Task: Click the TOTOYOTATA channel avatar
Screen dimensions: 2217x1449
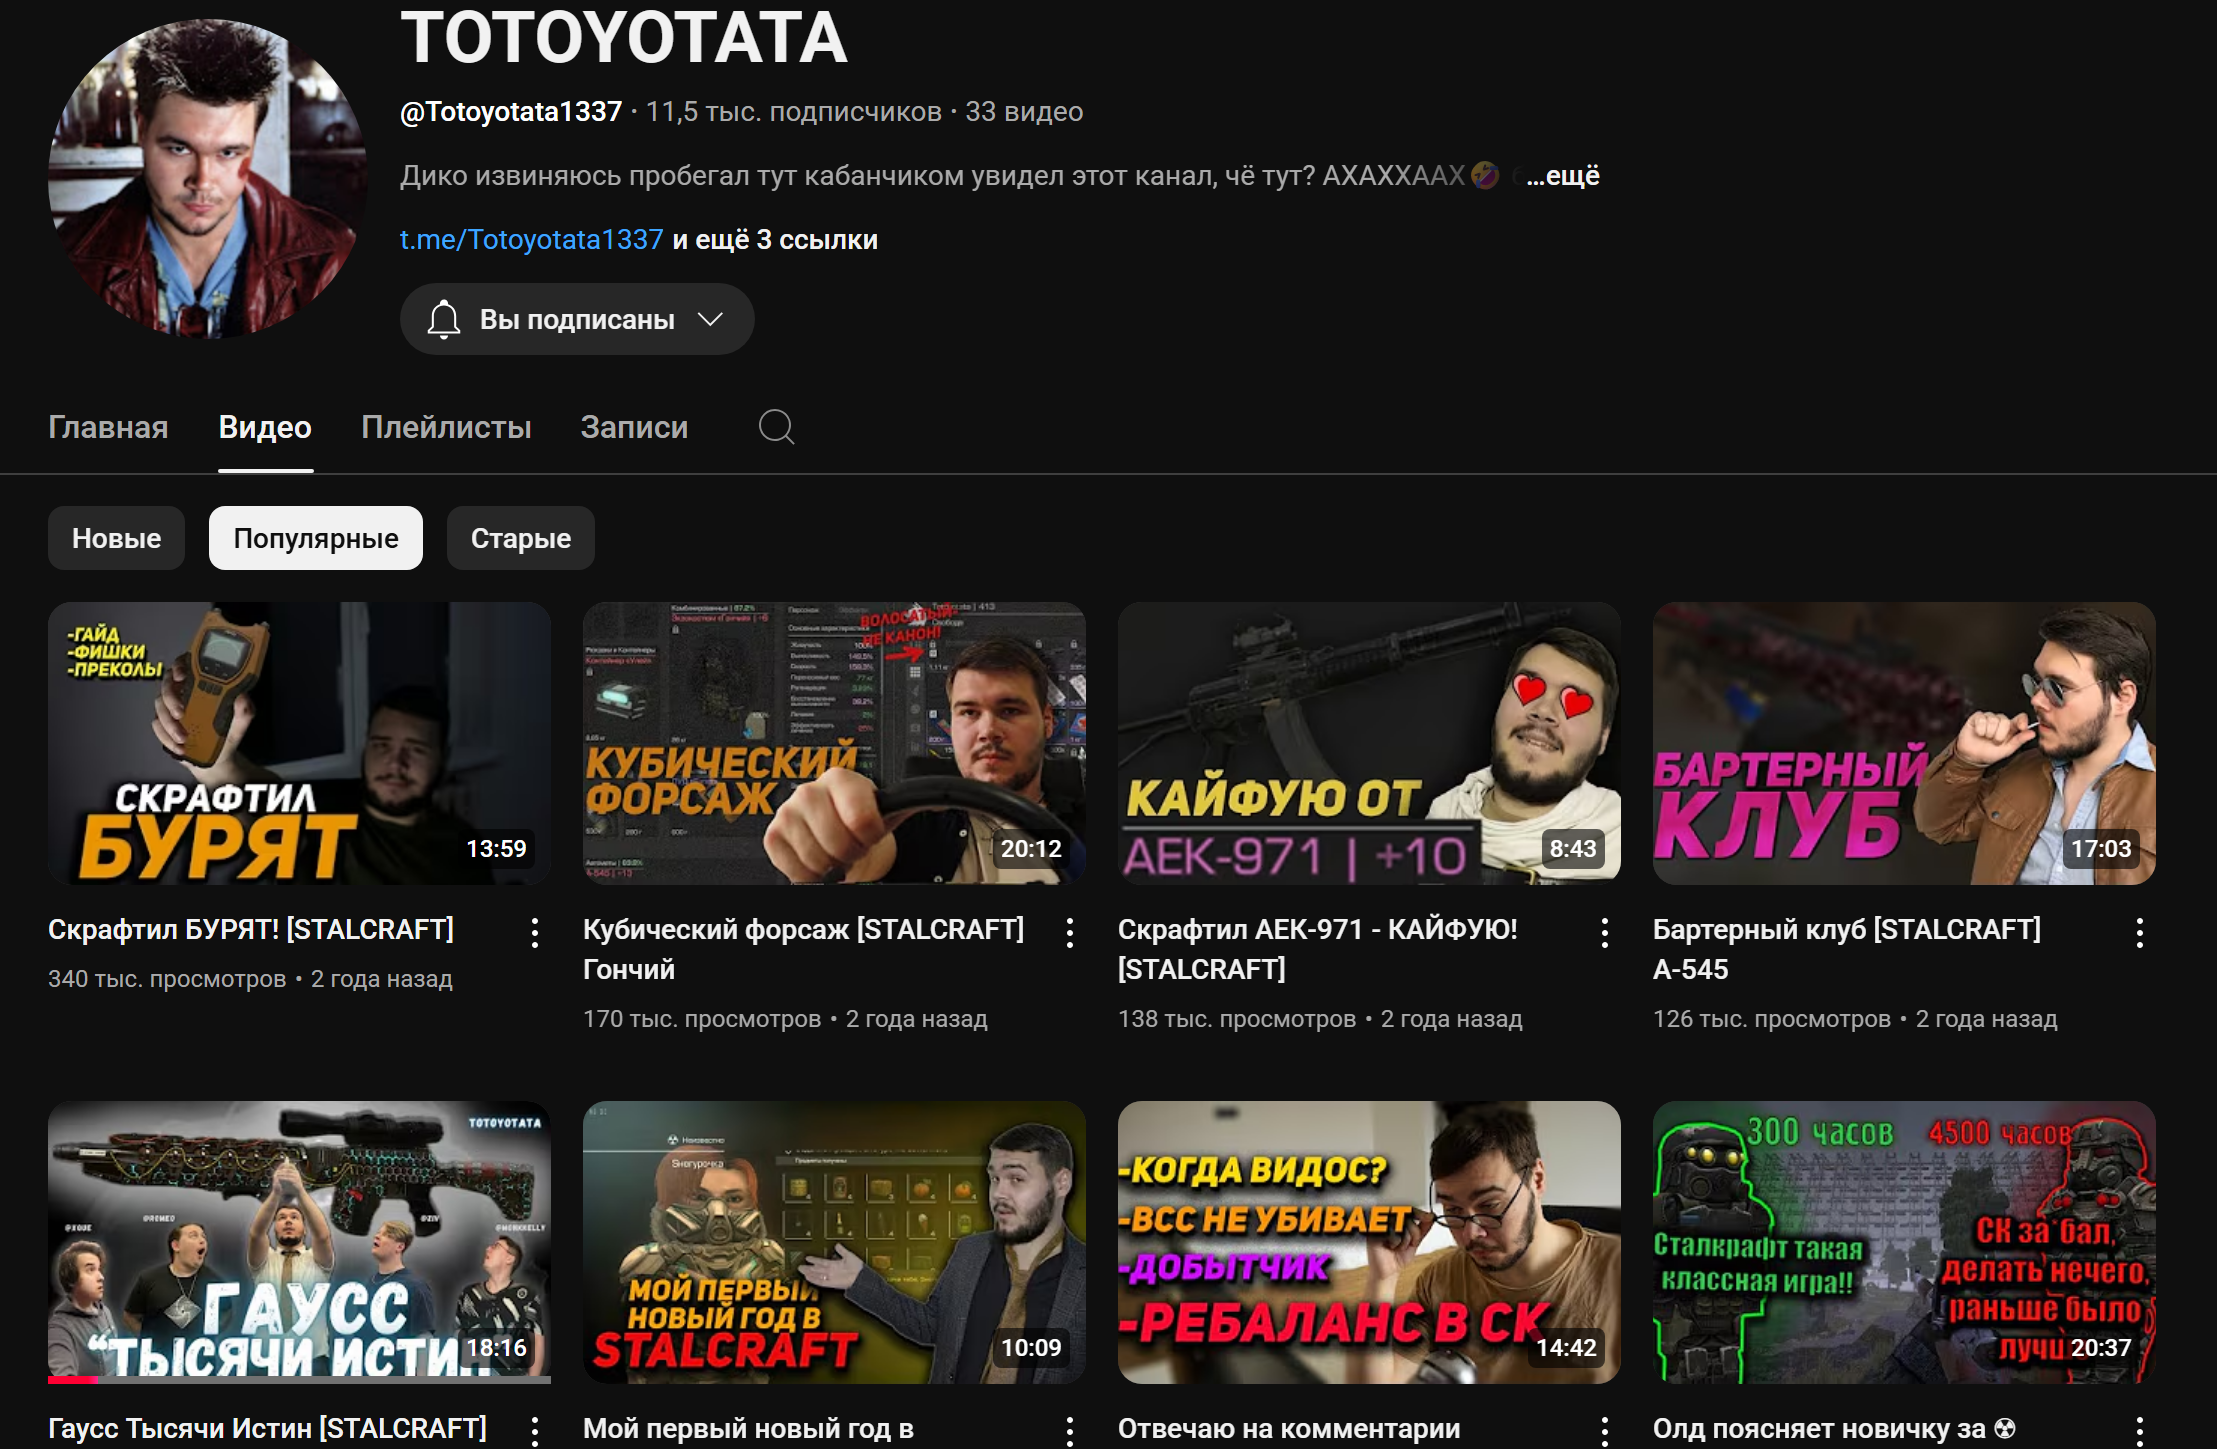Action: (208, 178)
